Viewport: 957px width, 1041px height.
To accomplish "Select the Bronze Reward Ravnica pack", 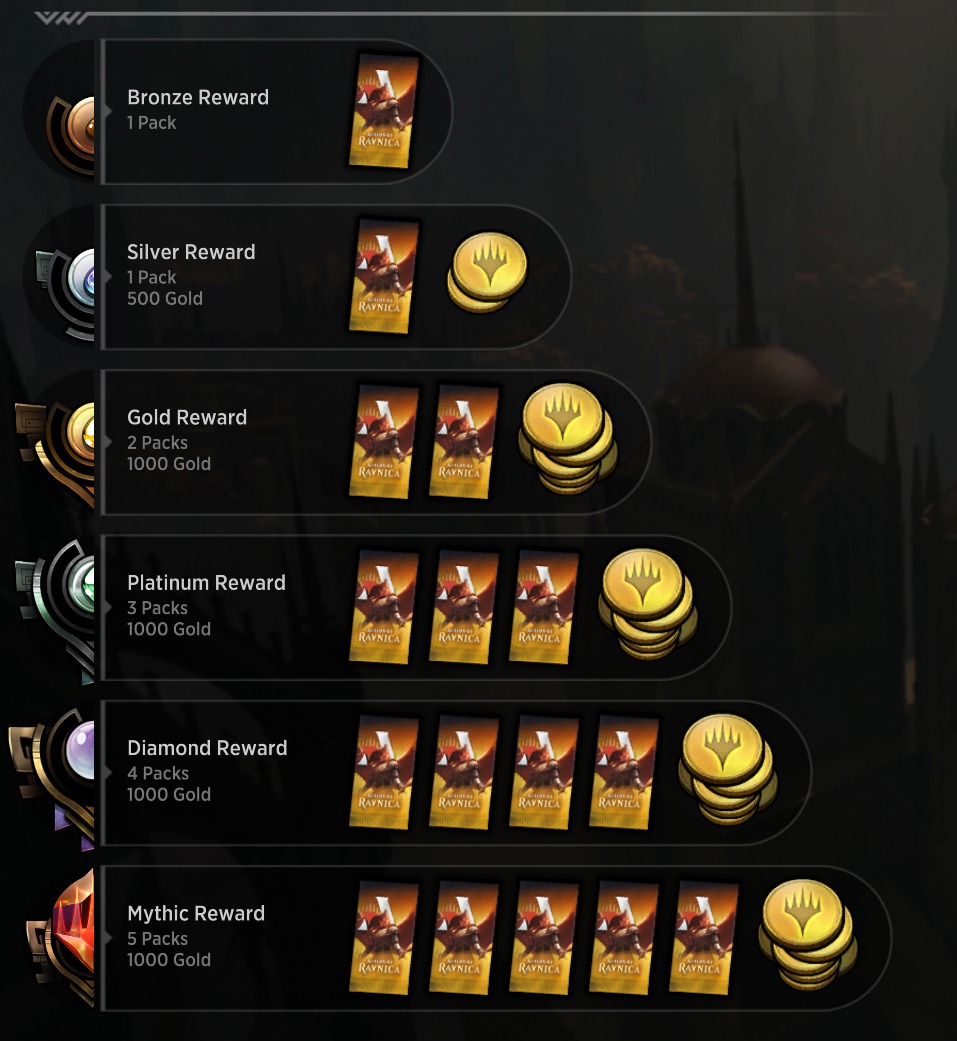I will (384, 111).
